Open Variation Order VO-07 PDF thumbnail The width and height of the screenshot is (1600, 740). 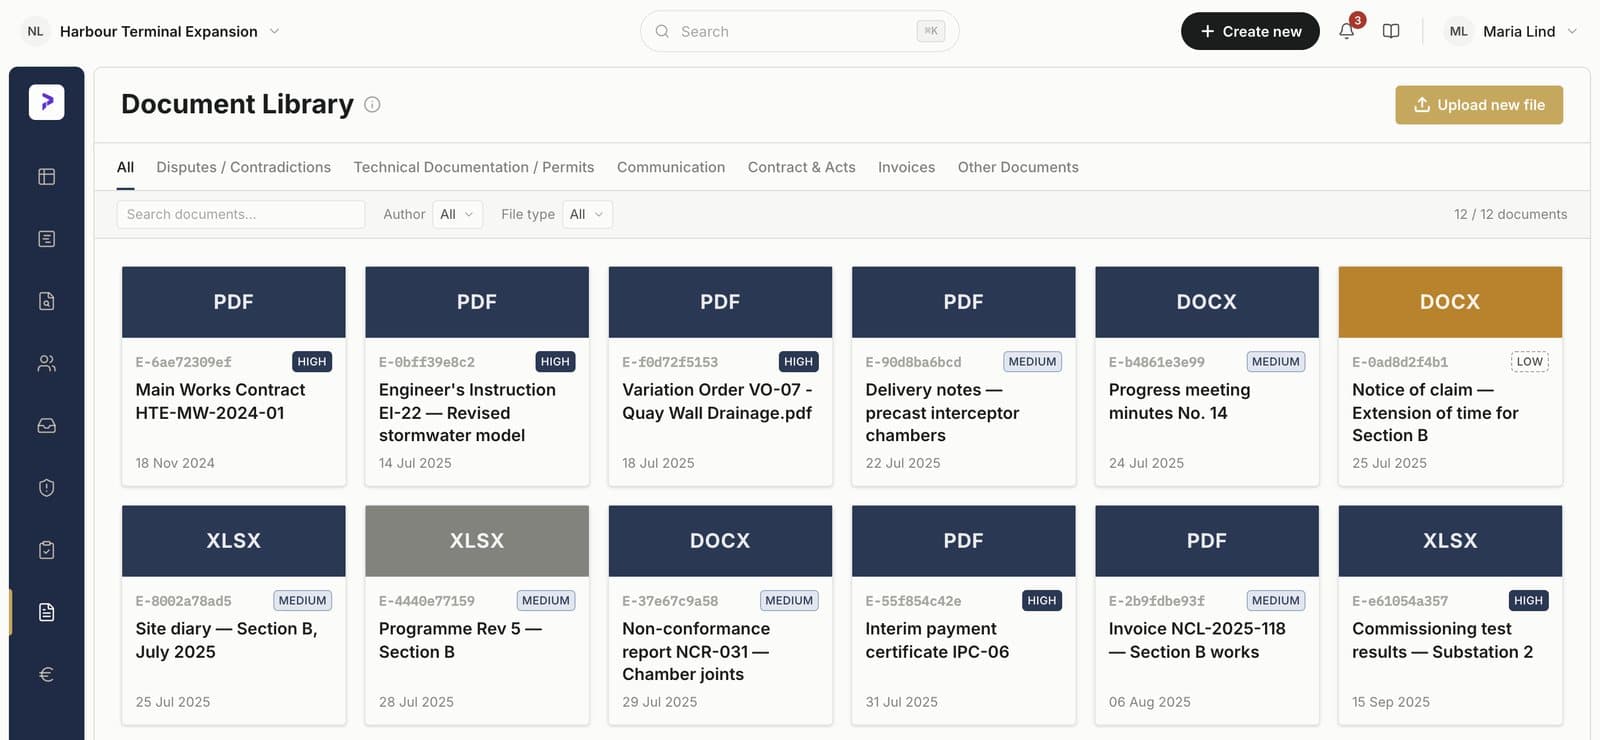tap(720, 302)
